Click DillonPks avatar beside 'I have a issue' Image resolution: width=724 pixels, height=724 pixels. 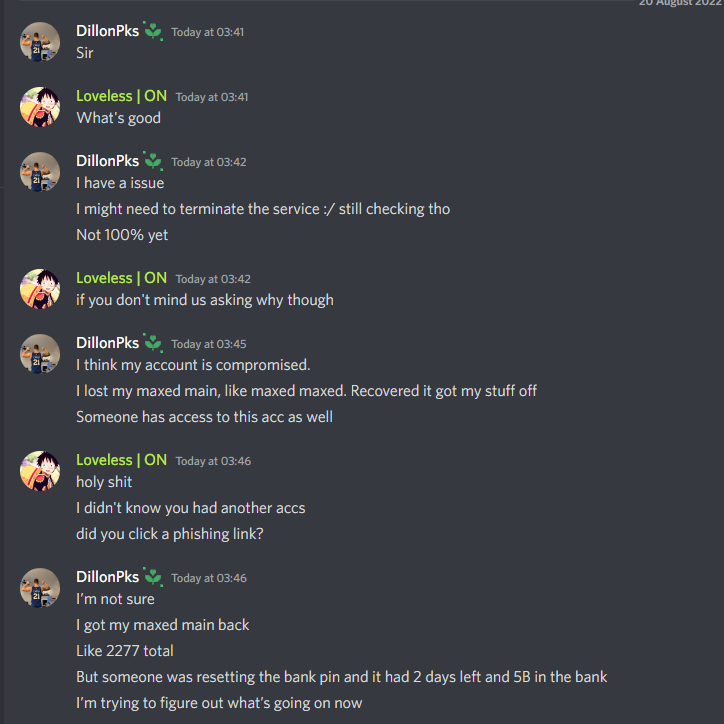(x=40, y=172)
